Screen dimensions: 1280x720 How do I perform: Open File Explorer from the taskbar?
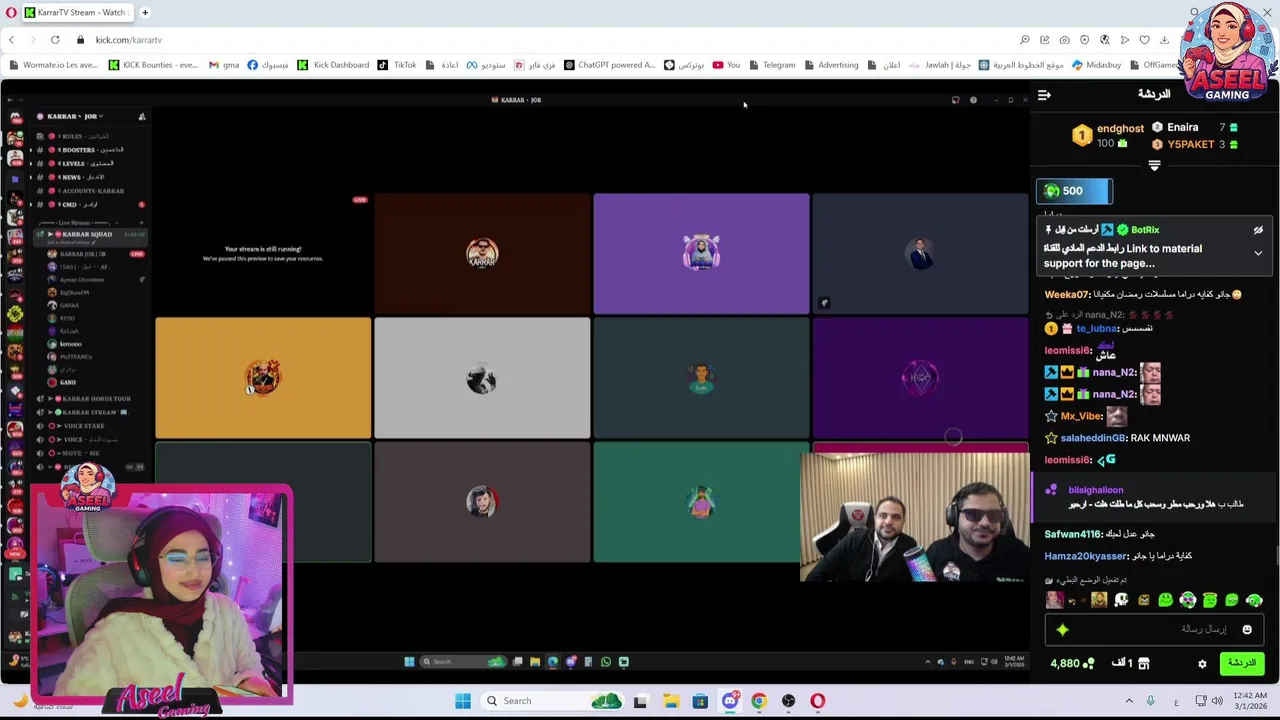[670, 701]
